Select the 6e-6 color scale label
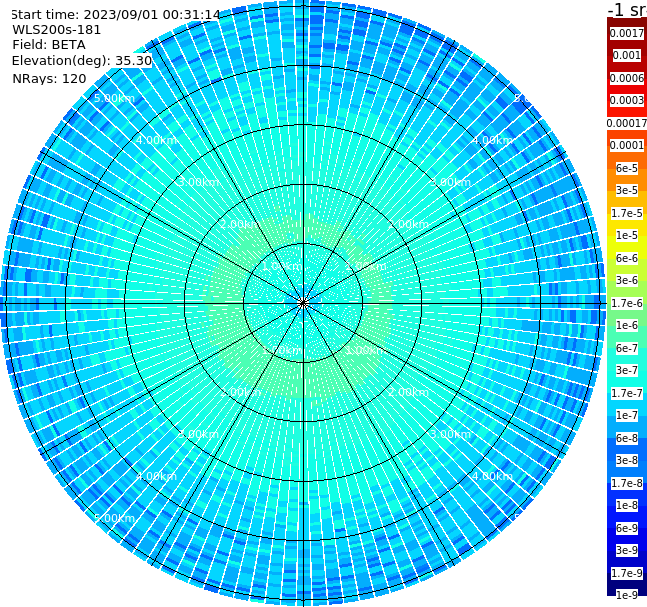 coord(627,258)
